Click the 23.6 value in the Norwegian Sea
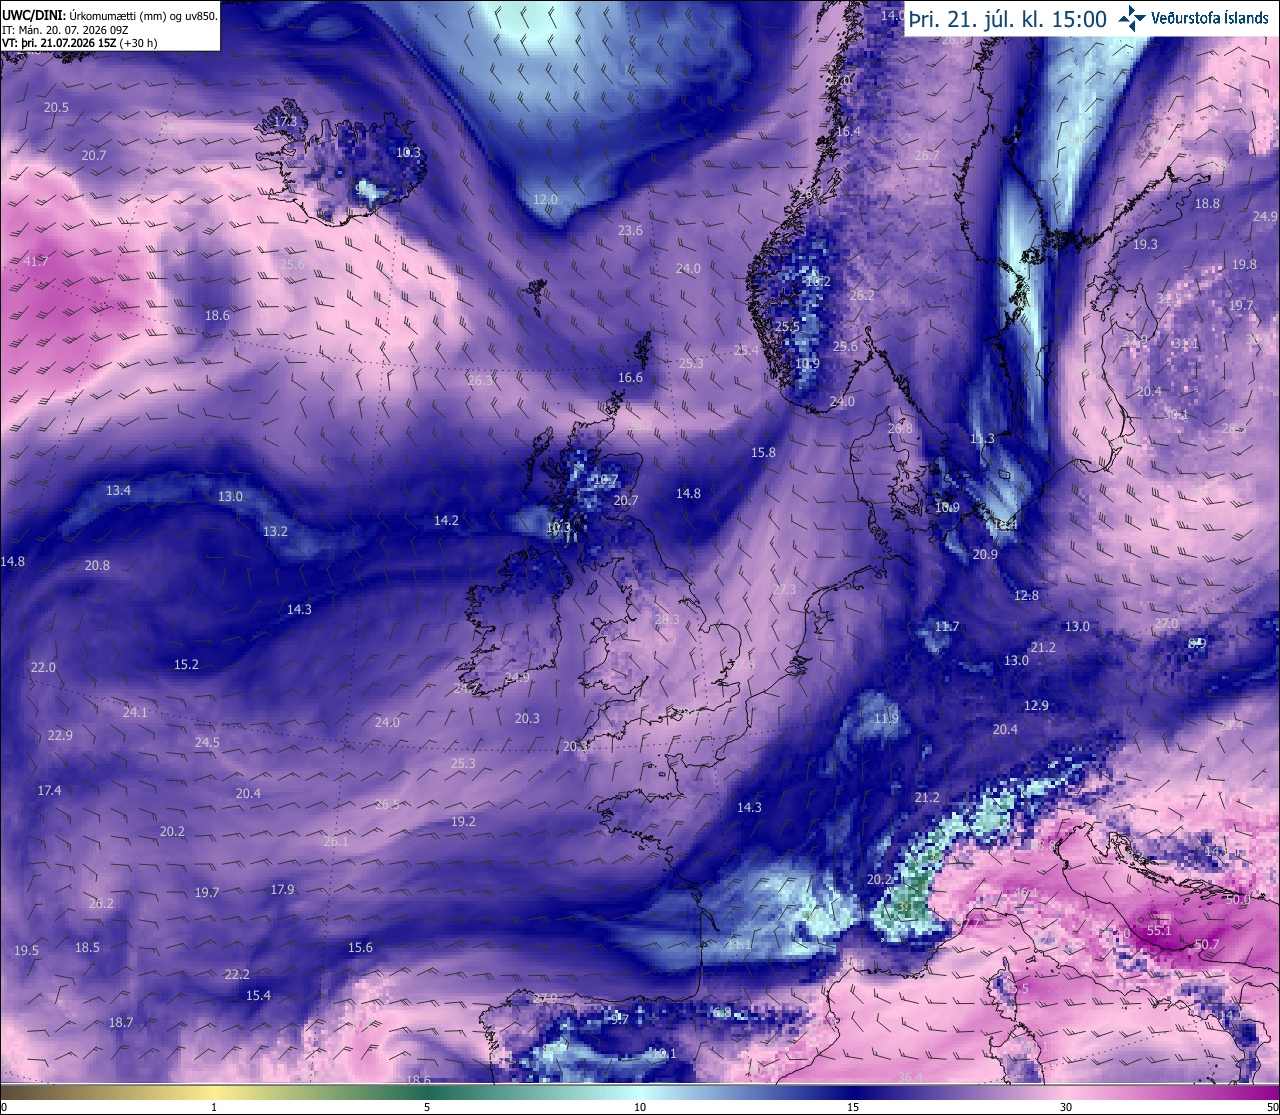The height and width of the screenshot is (1115, 1280). click(630, 230)
